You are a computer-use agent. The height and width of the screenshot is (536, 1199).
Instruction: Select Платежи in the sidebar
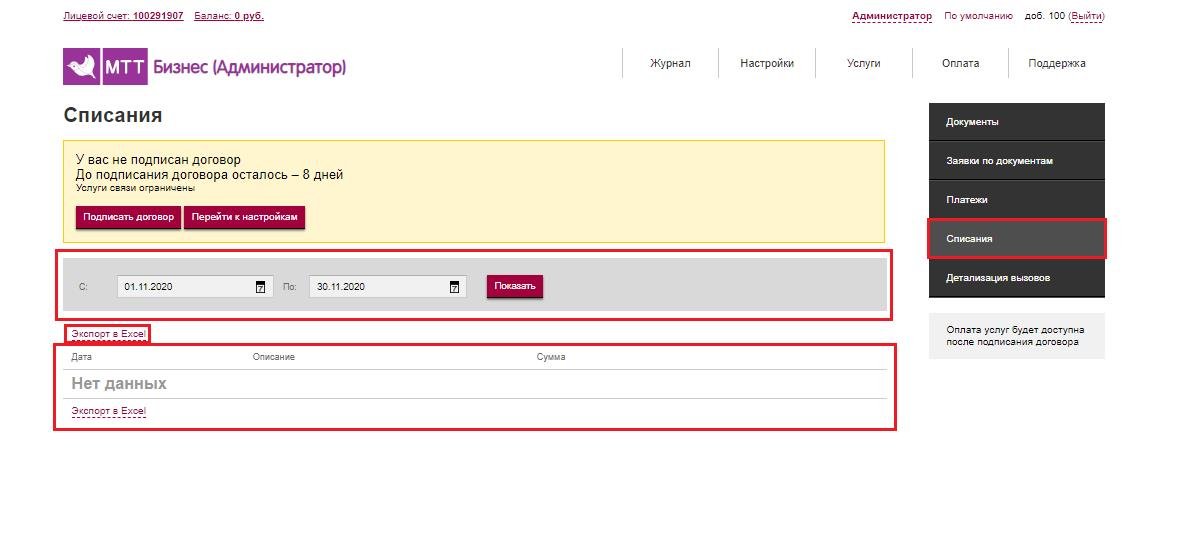[1017, 200]
